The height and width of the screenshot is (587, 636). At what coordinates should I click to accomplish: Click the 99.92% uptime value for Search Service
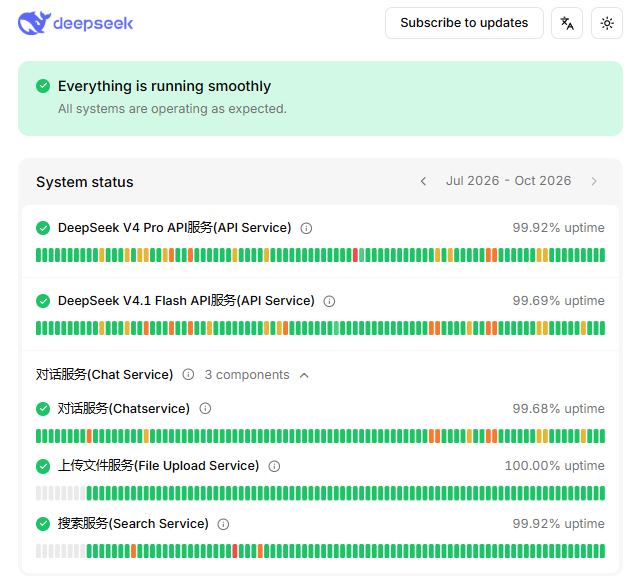pos(558,524)
